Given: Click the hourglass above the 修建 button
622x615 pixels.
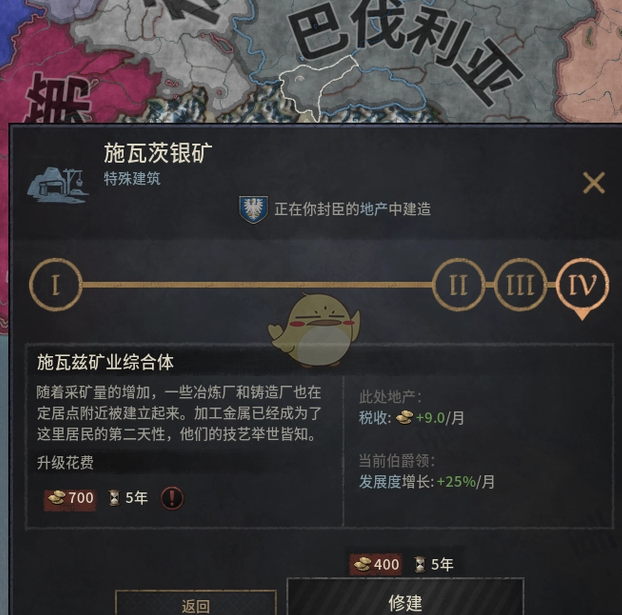Looking at the screenshot, I should pos(420,564).
